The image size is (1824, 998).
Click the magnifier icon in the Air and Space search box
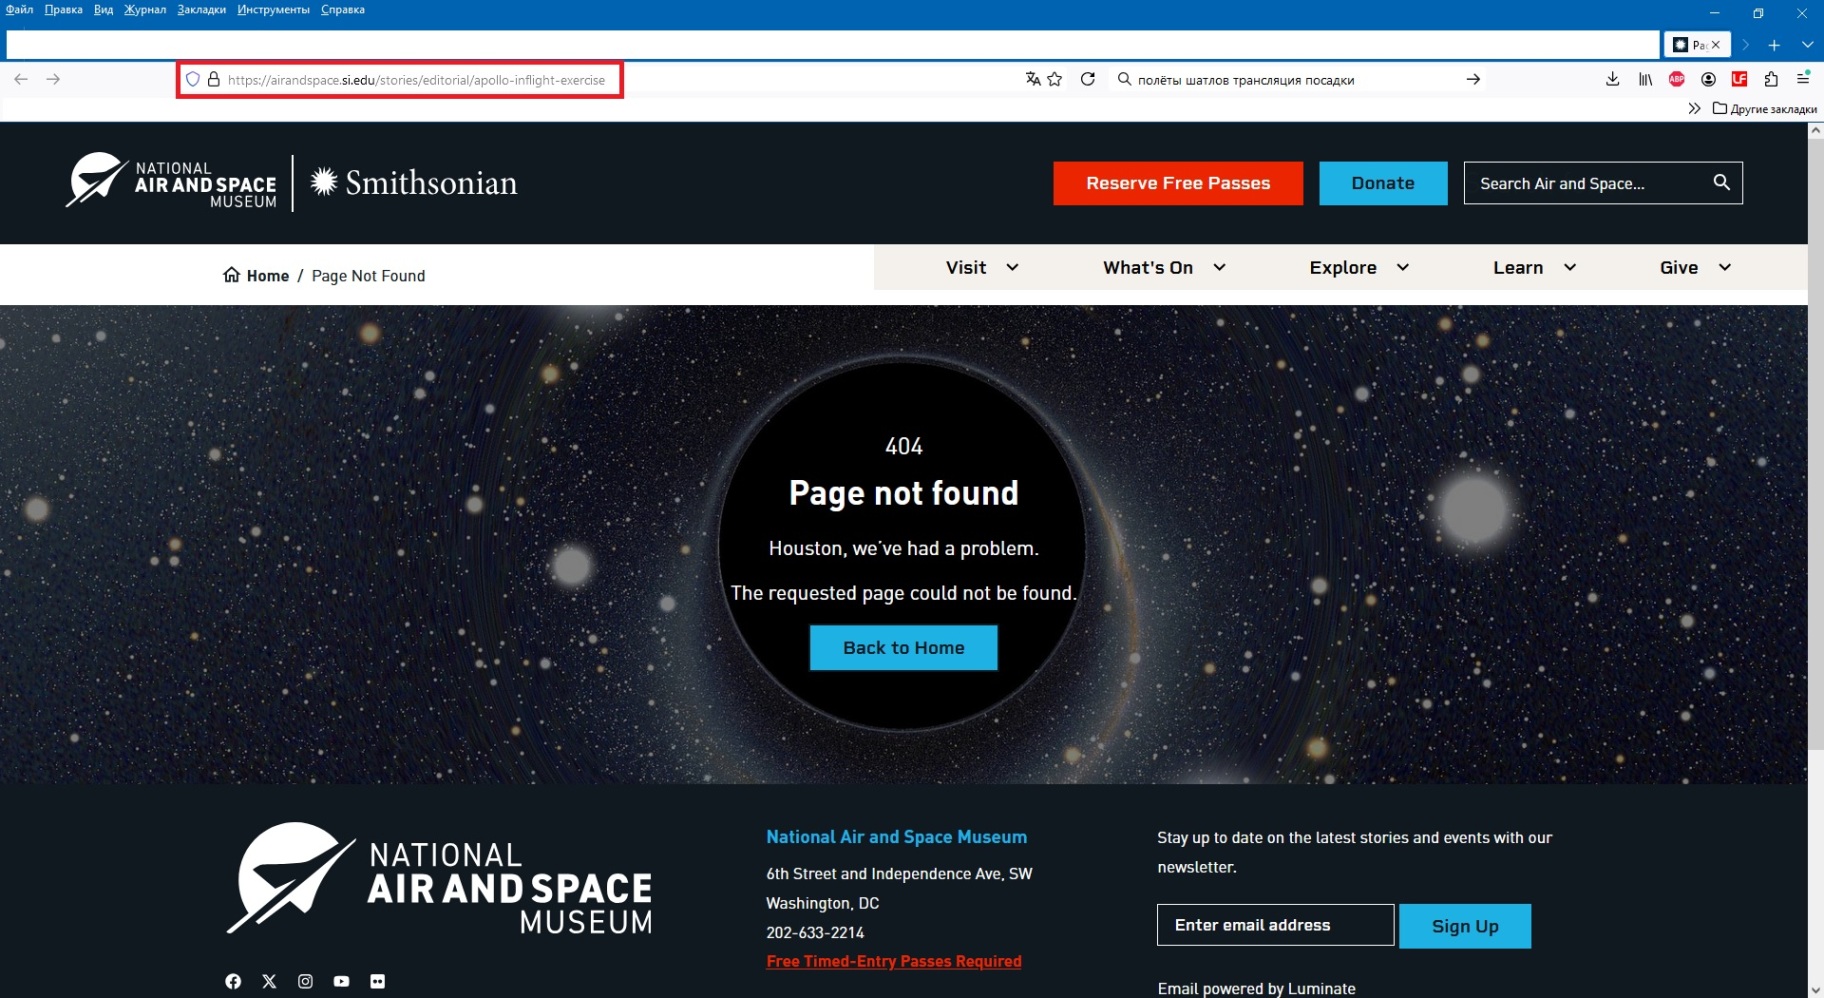tap(1721, 182)
